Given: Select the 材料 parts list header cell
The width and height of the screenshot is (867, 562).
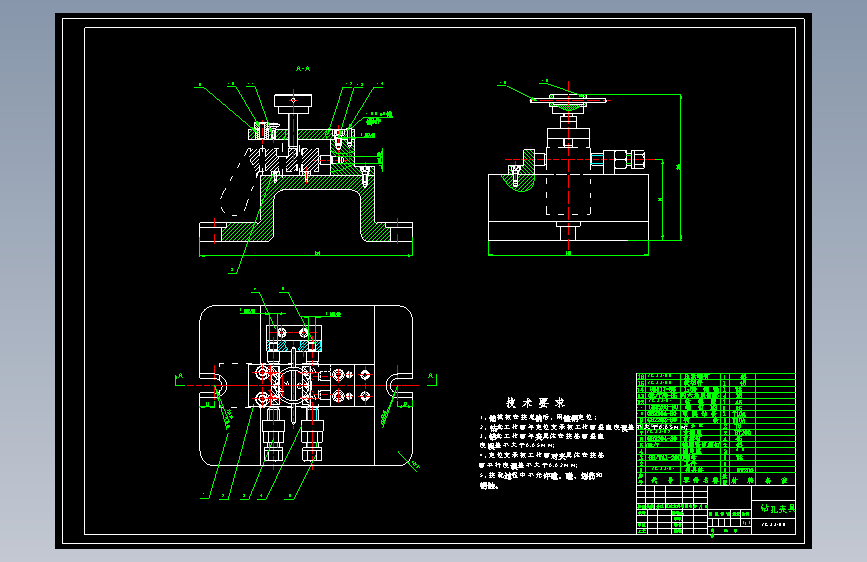Looking at the screenshot, I should pos(743,480).
